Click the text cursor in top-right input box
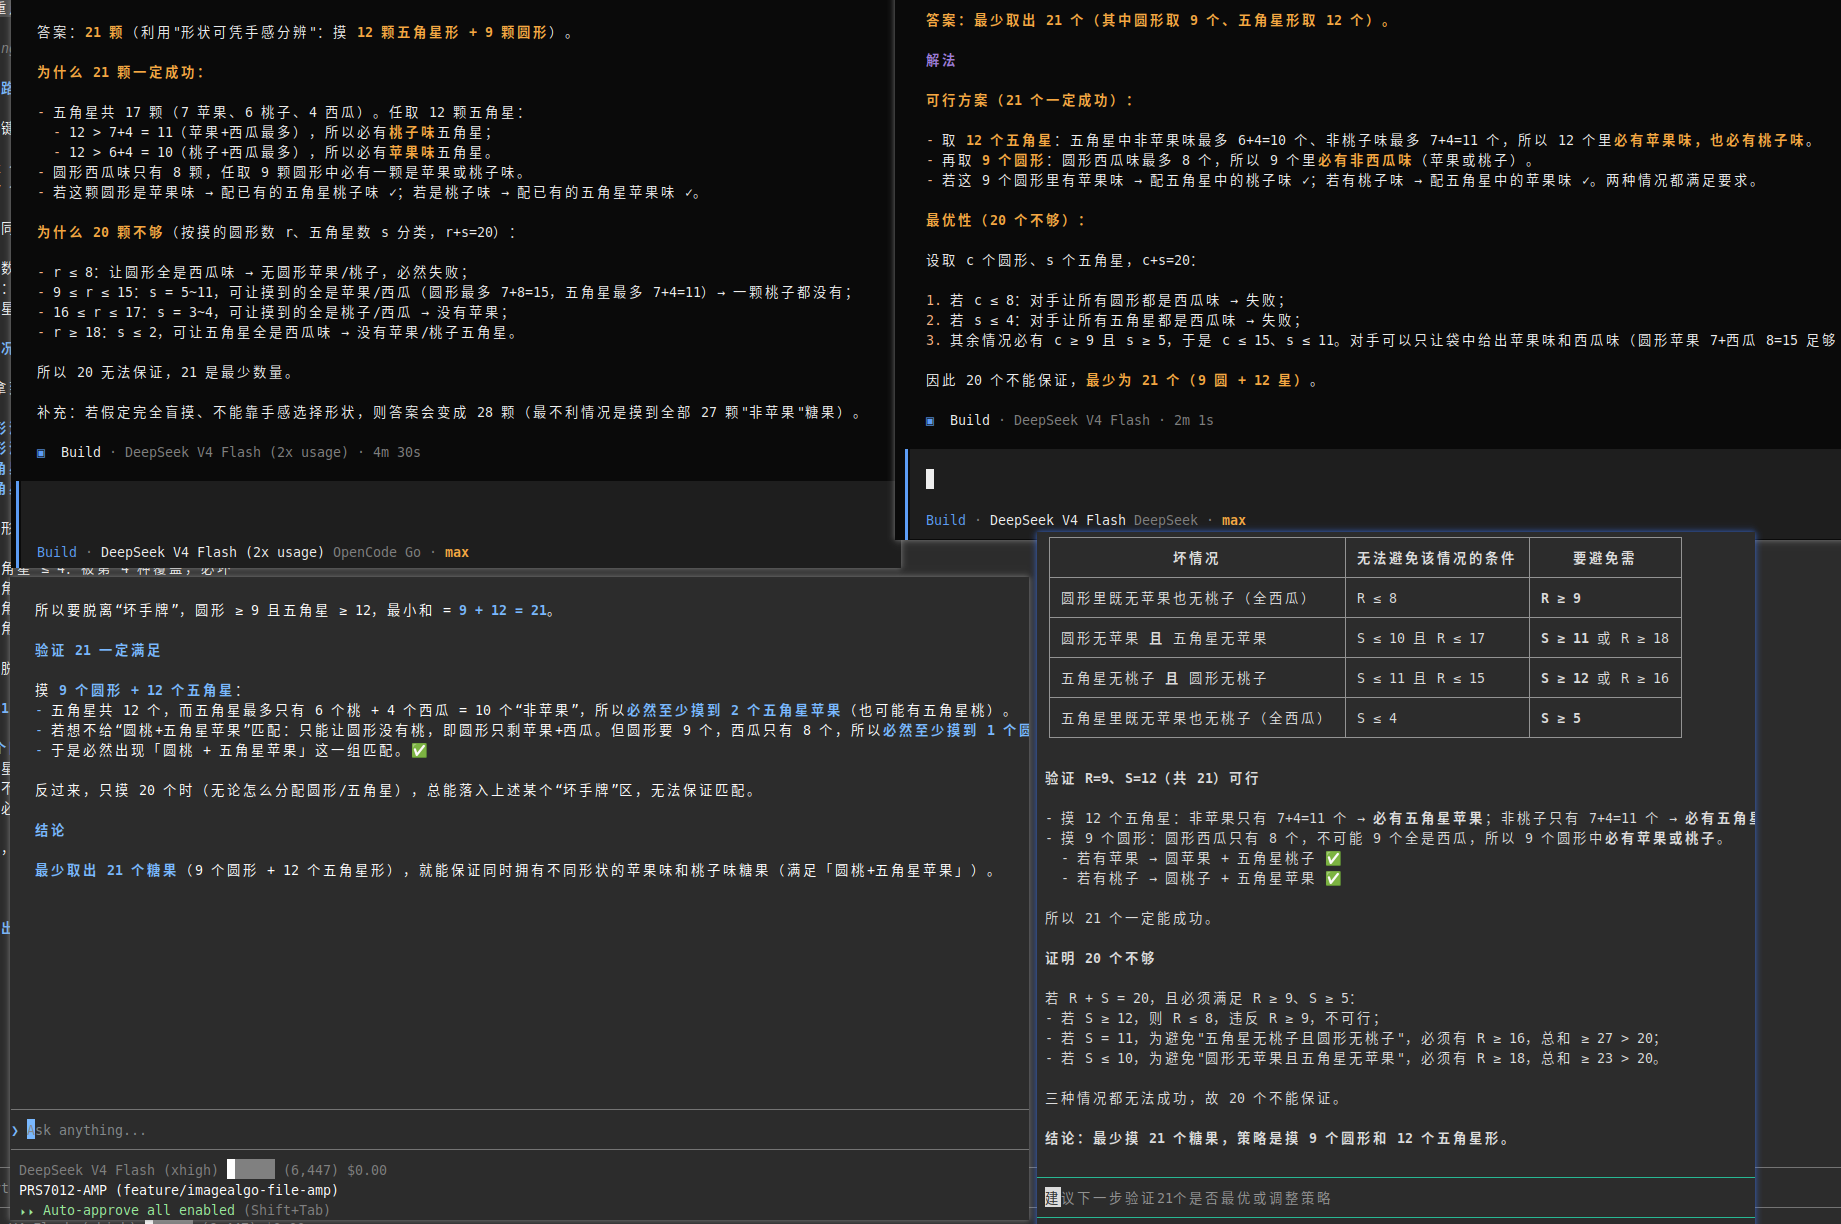Viewport: 1841px width, 1224px height. tap(930, 479)
